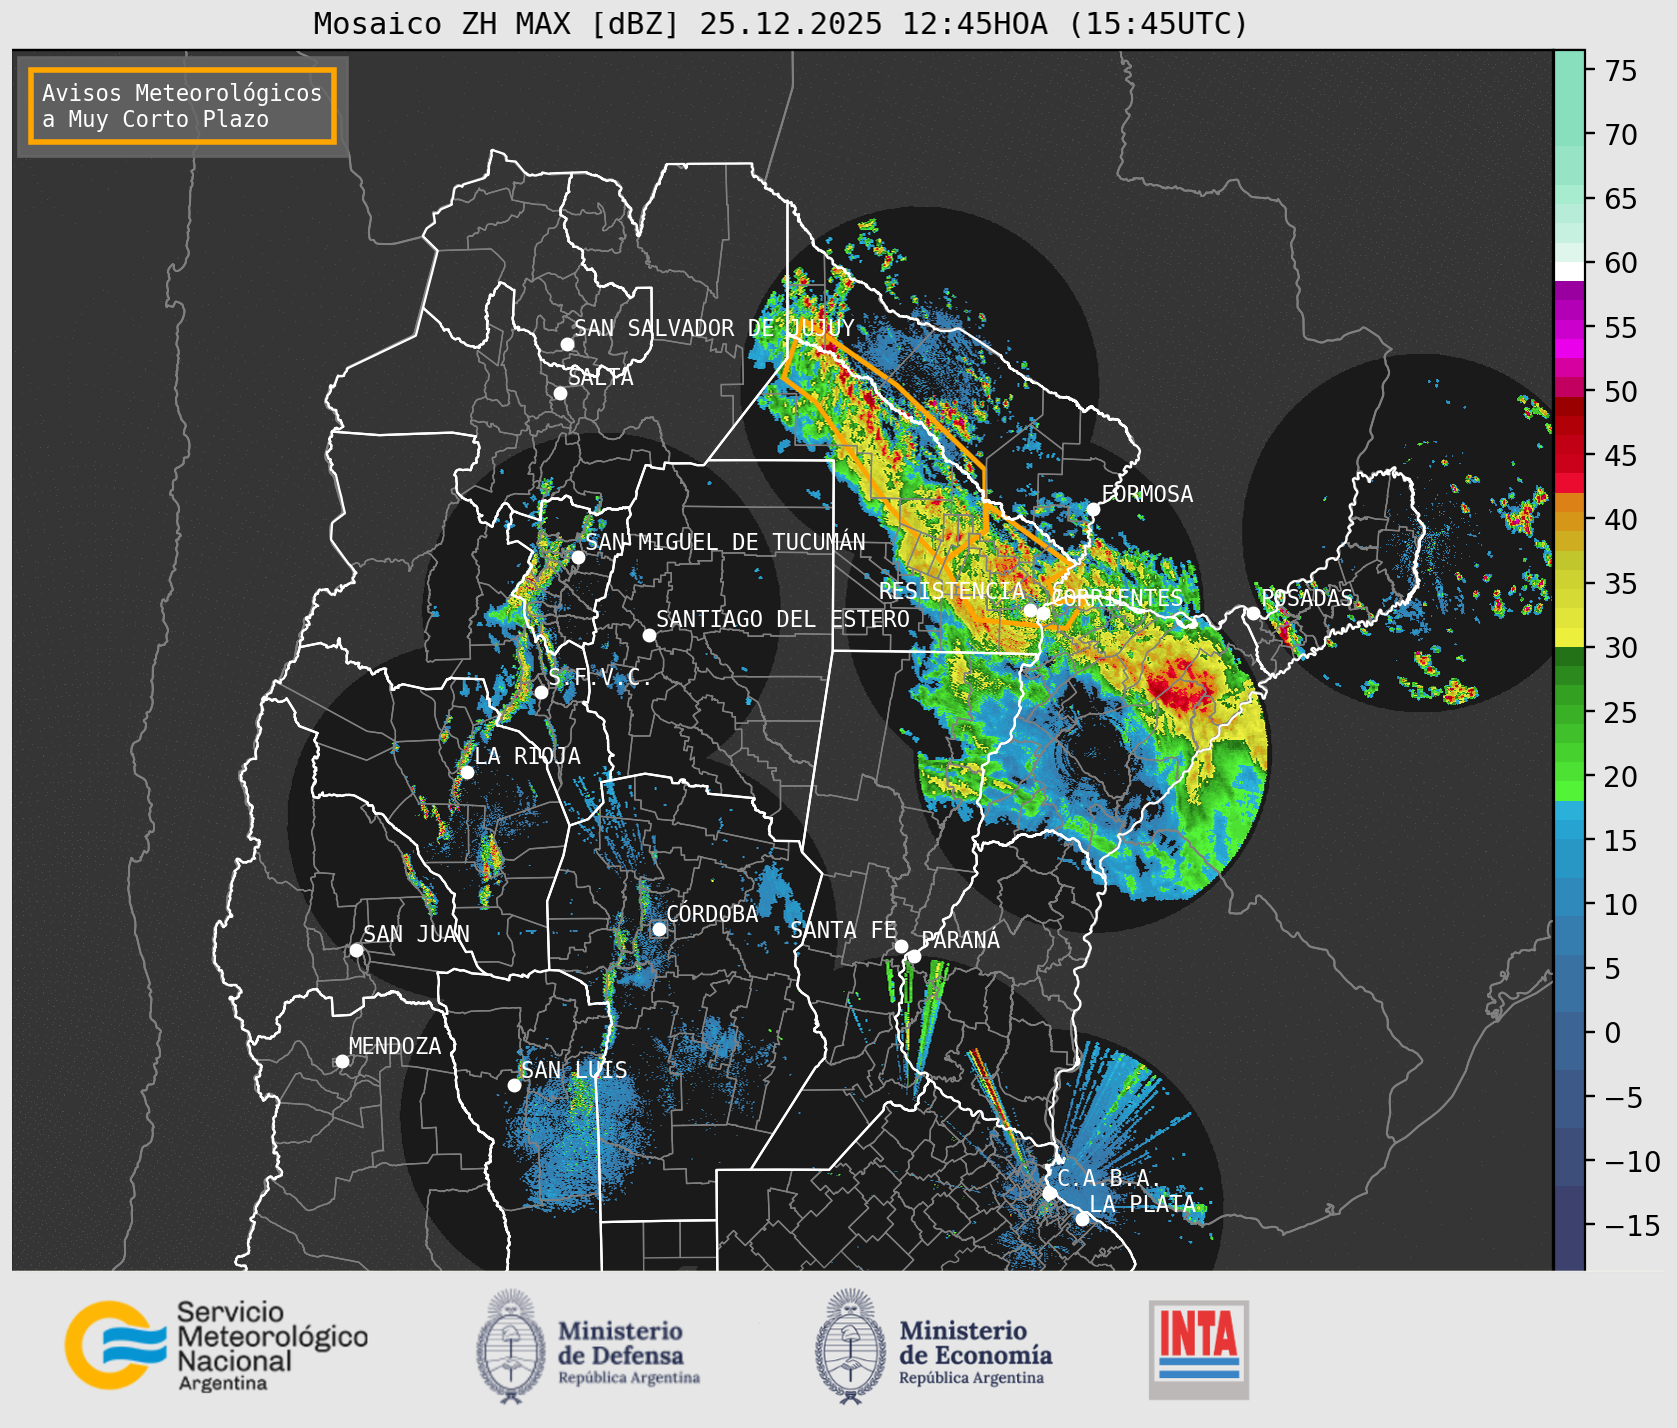Screen dimensions: 1677x1428
Task: Click the San Salvador de Jujuy city marker
Action: coord(567,344)
